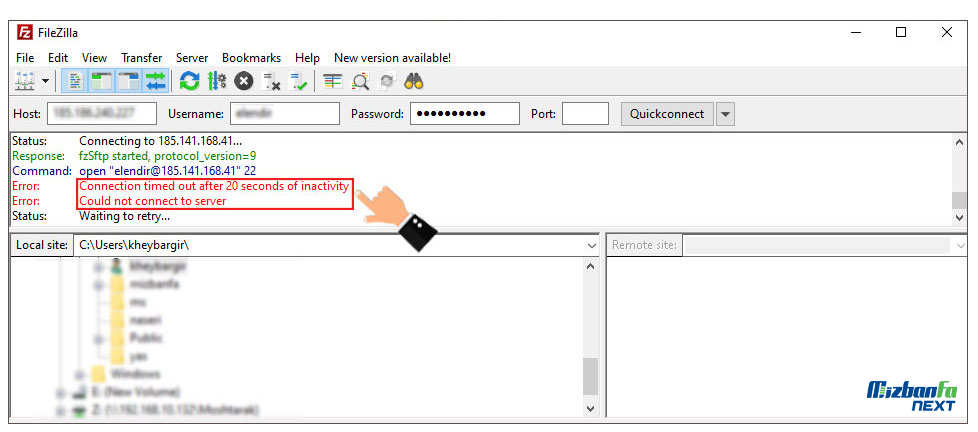Select the Public folder
This screenshot has height=432, width=978.
point(147,338)
